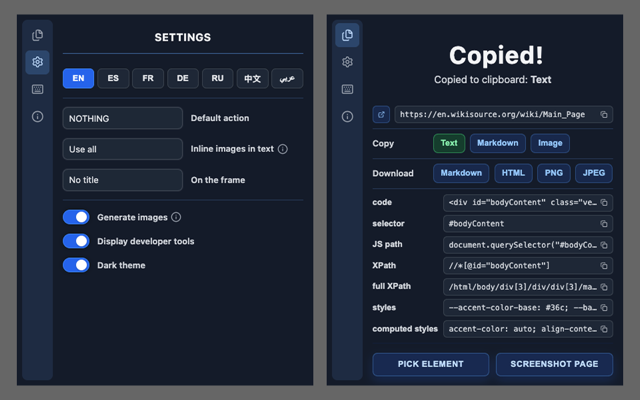Copy the JS path field value
The width and height of the screenshot is (640, 400).
click(604, 245)
